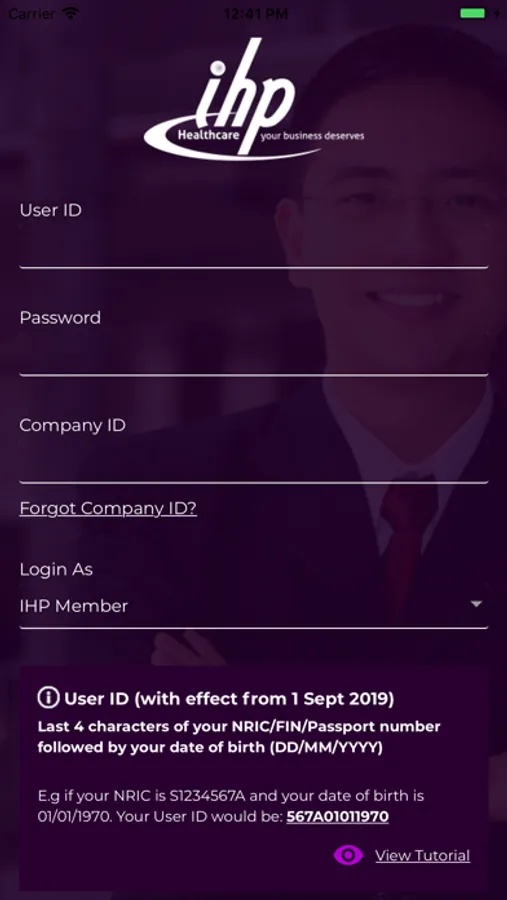Tap the Login As label
This screenshot has width=507, height=900.
click(x=56, y=569)
